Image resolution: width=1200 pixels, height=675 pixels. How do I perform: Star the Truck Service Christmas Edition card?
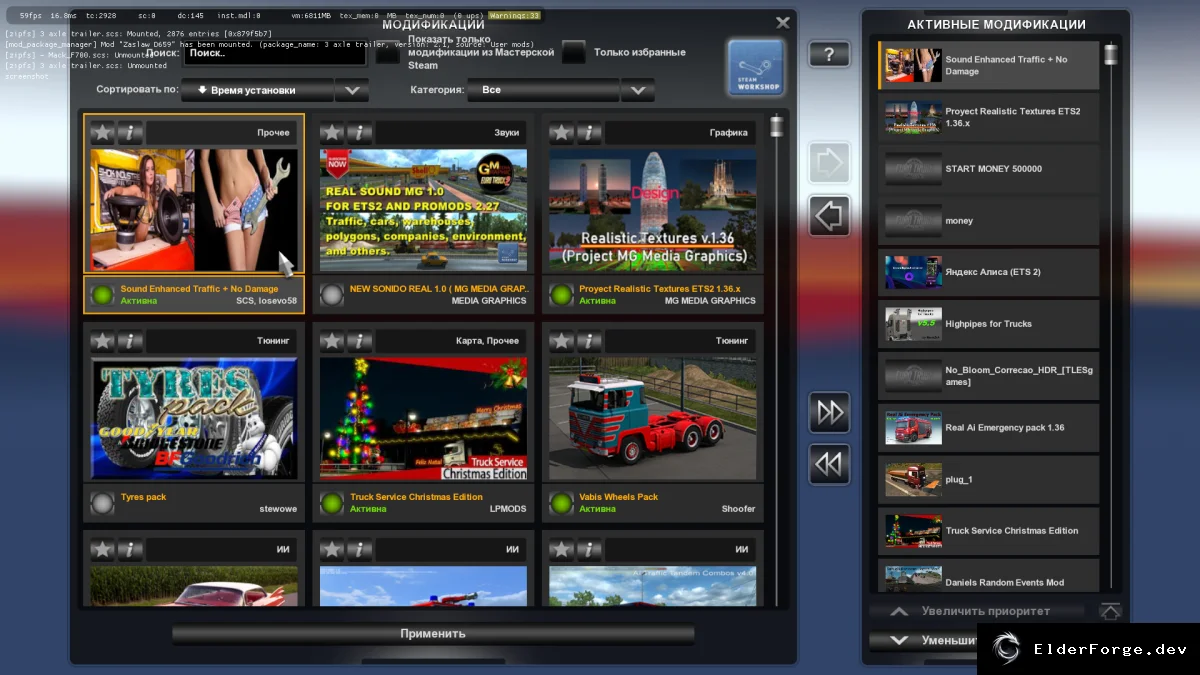pyautogui.click(x=332, y=341)
